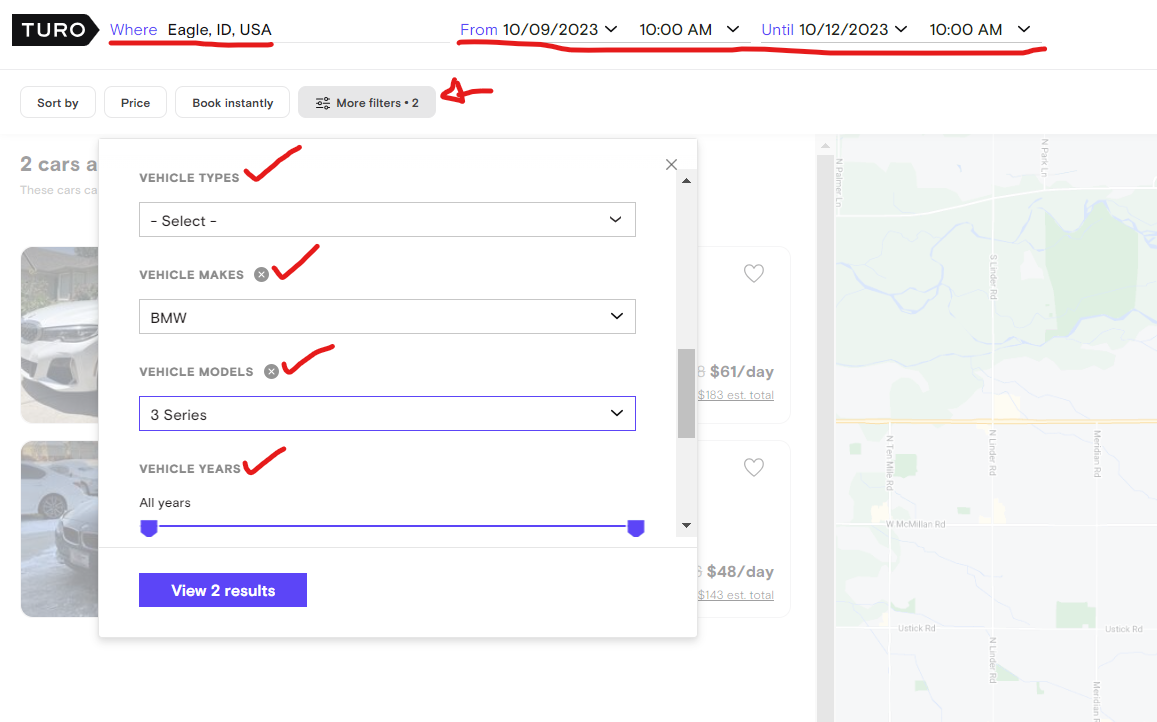Image resolution: width=1157 pixels, height=722 pixels.
Task: Click the $61/day price text
Action: (742, 371)
